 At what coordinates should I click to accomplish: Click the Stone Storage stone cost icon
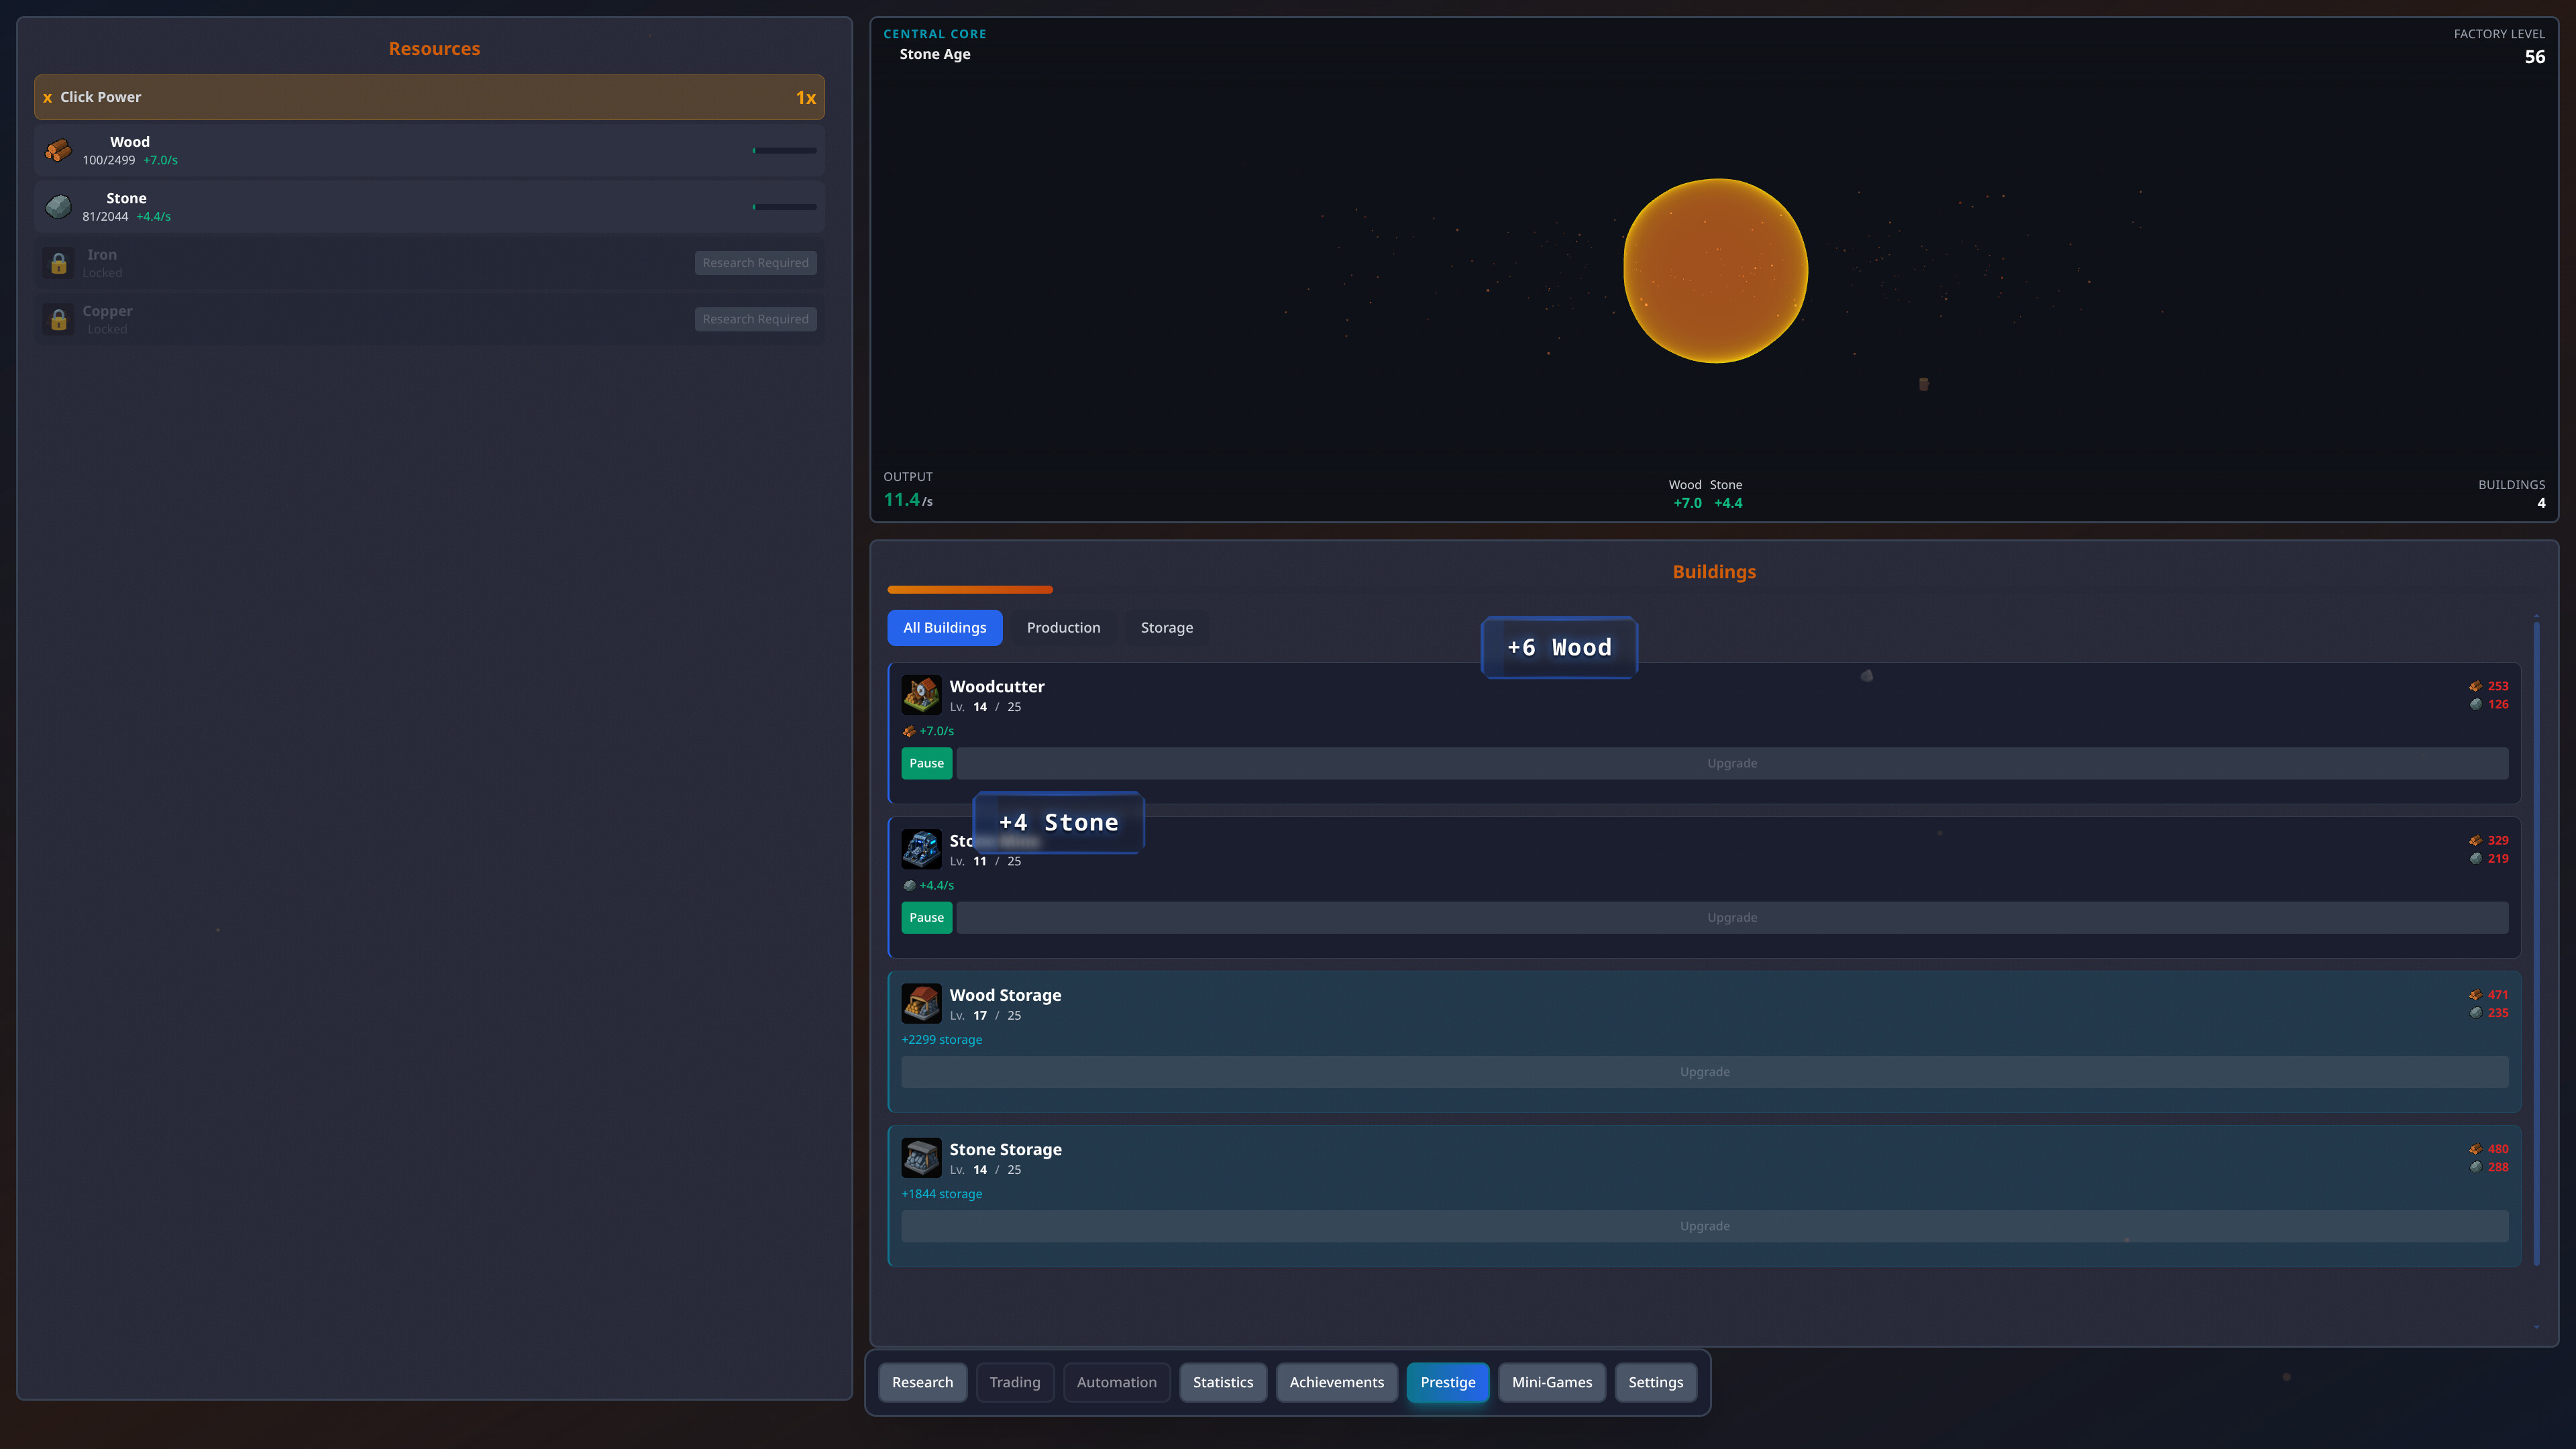(x=2475, y=1167)
